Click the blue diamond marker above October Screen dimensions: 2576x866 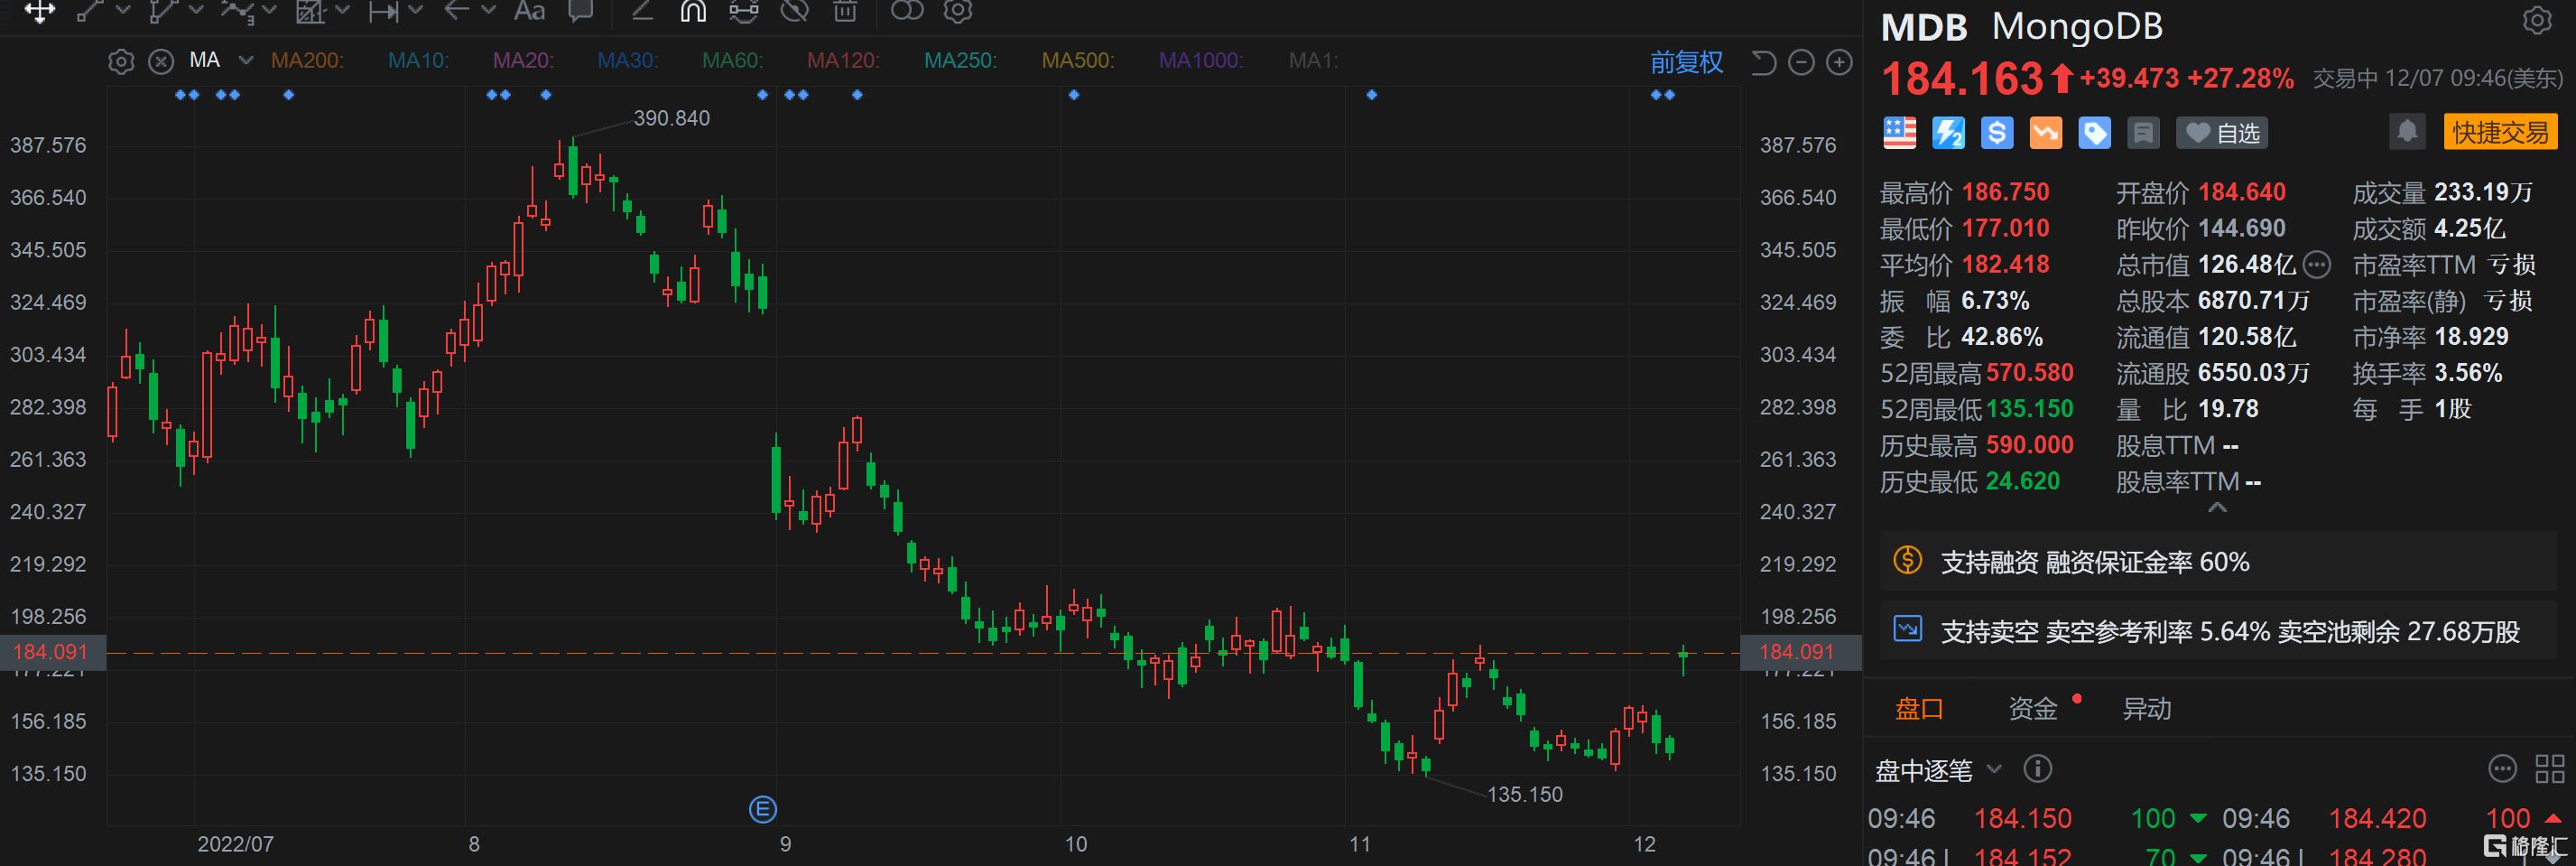click(1074, 95)
